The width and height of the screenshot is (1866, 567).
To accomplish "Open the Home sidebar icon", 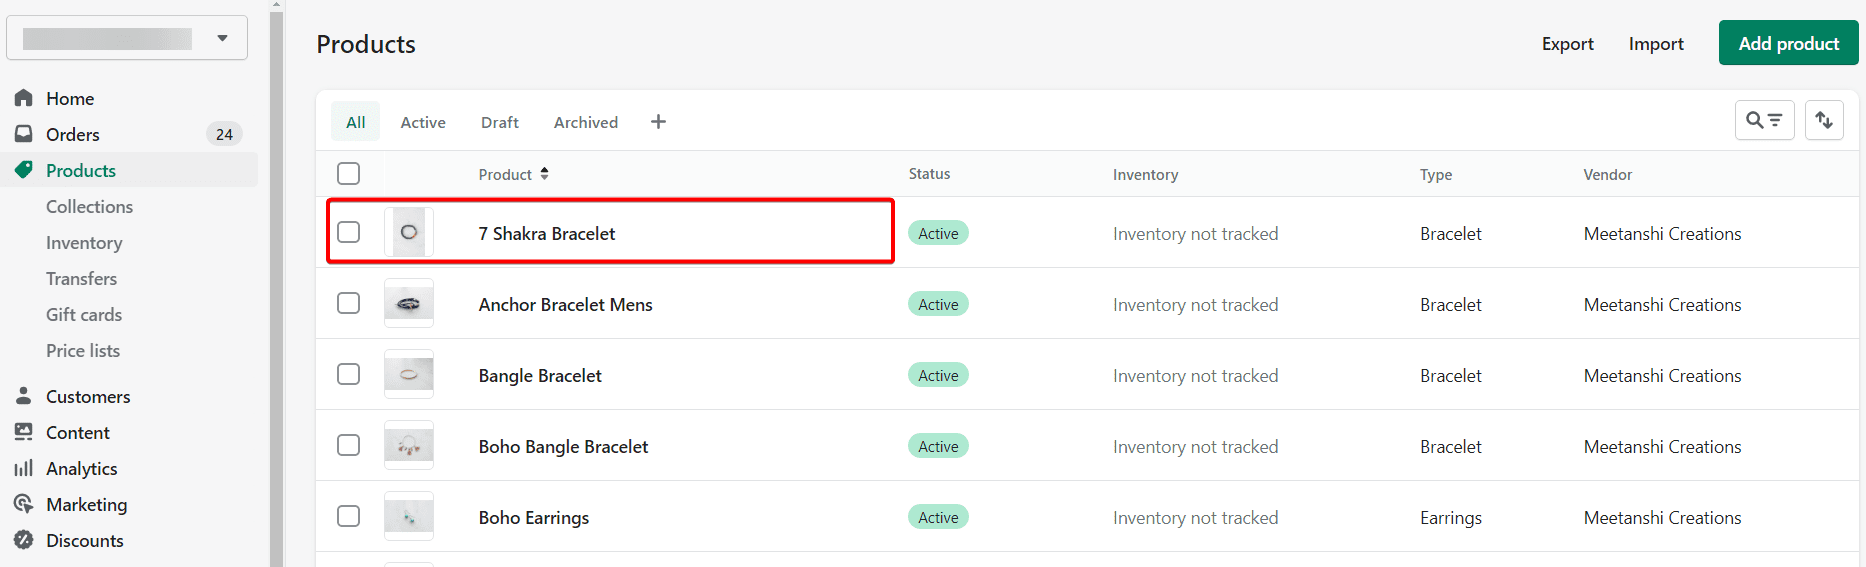I will point(24,98).
